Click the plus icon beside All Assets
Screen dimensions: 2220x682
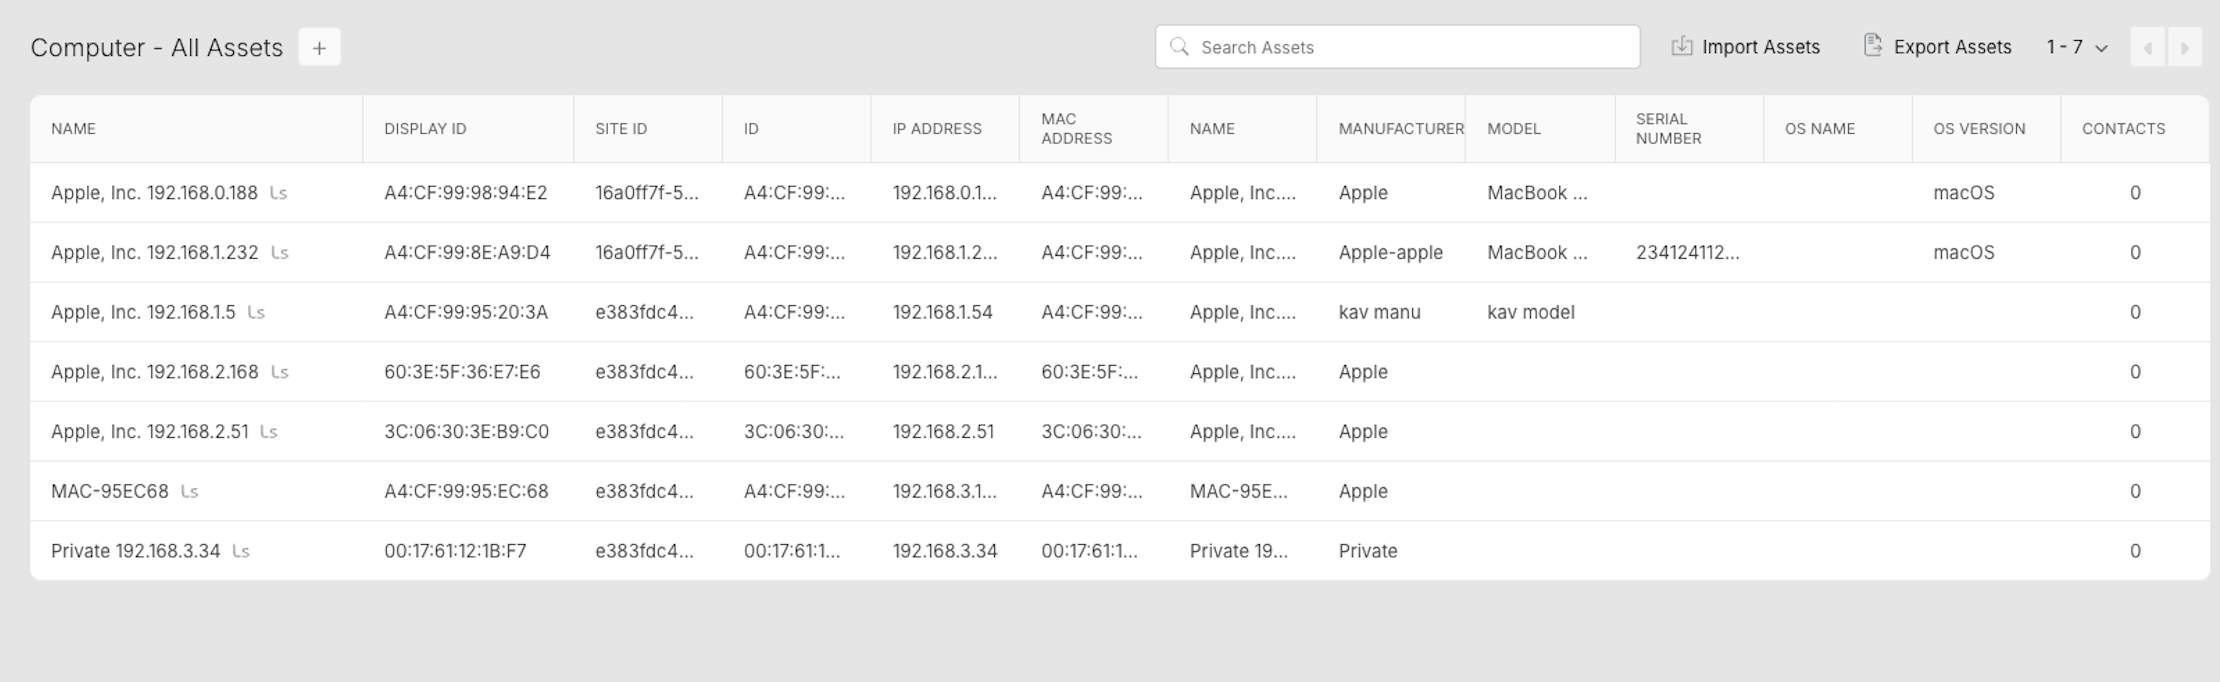pyautogui.click(x=319, y=47)
